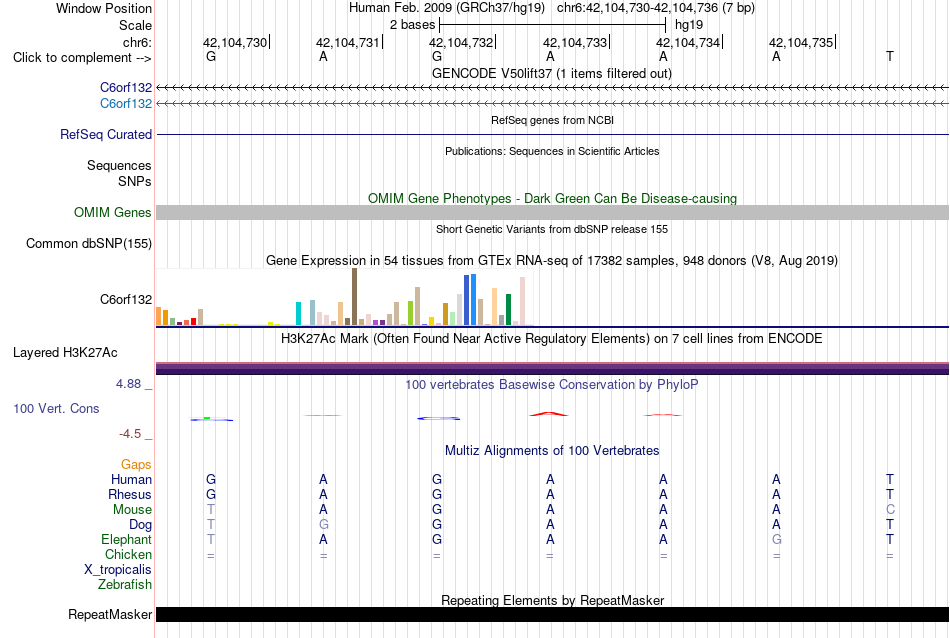Image resolution: width=950 pixels, height=638 pixels.
Task: Click the OMIM Genes track label
Action: pyautogui.click(x=112, y=213)
